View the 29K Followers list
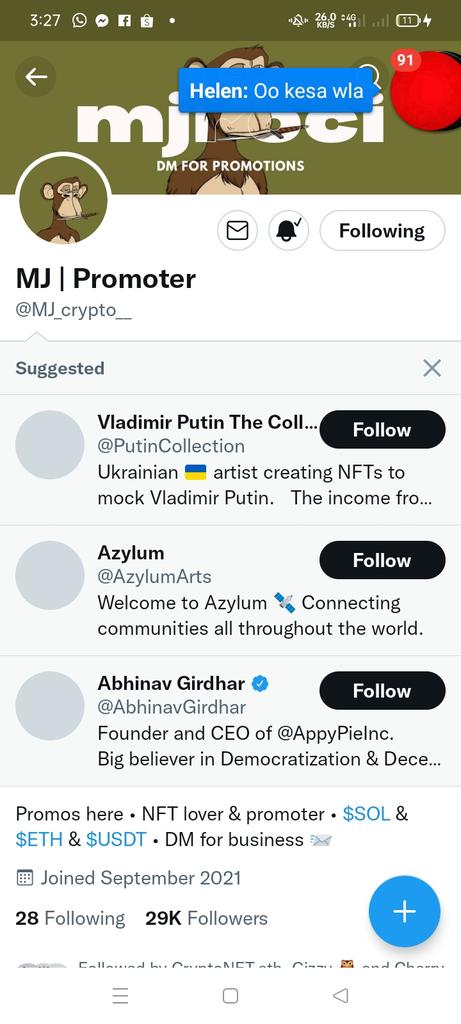461x1024 pixels. pos(206,918)
